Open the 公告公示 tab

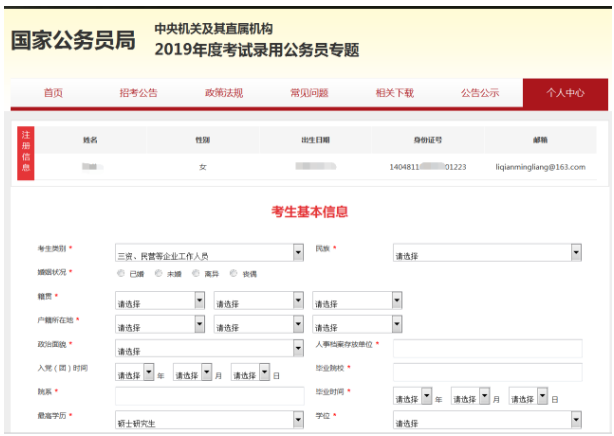(x=480, y=93)
